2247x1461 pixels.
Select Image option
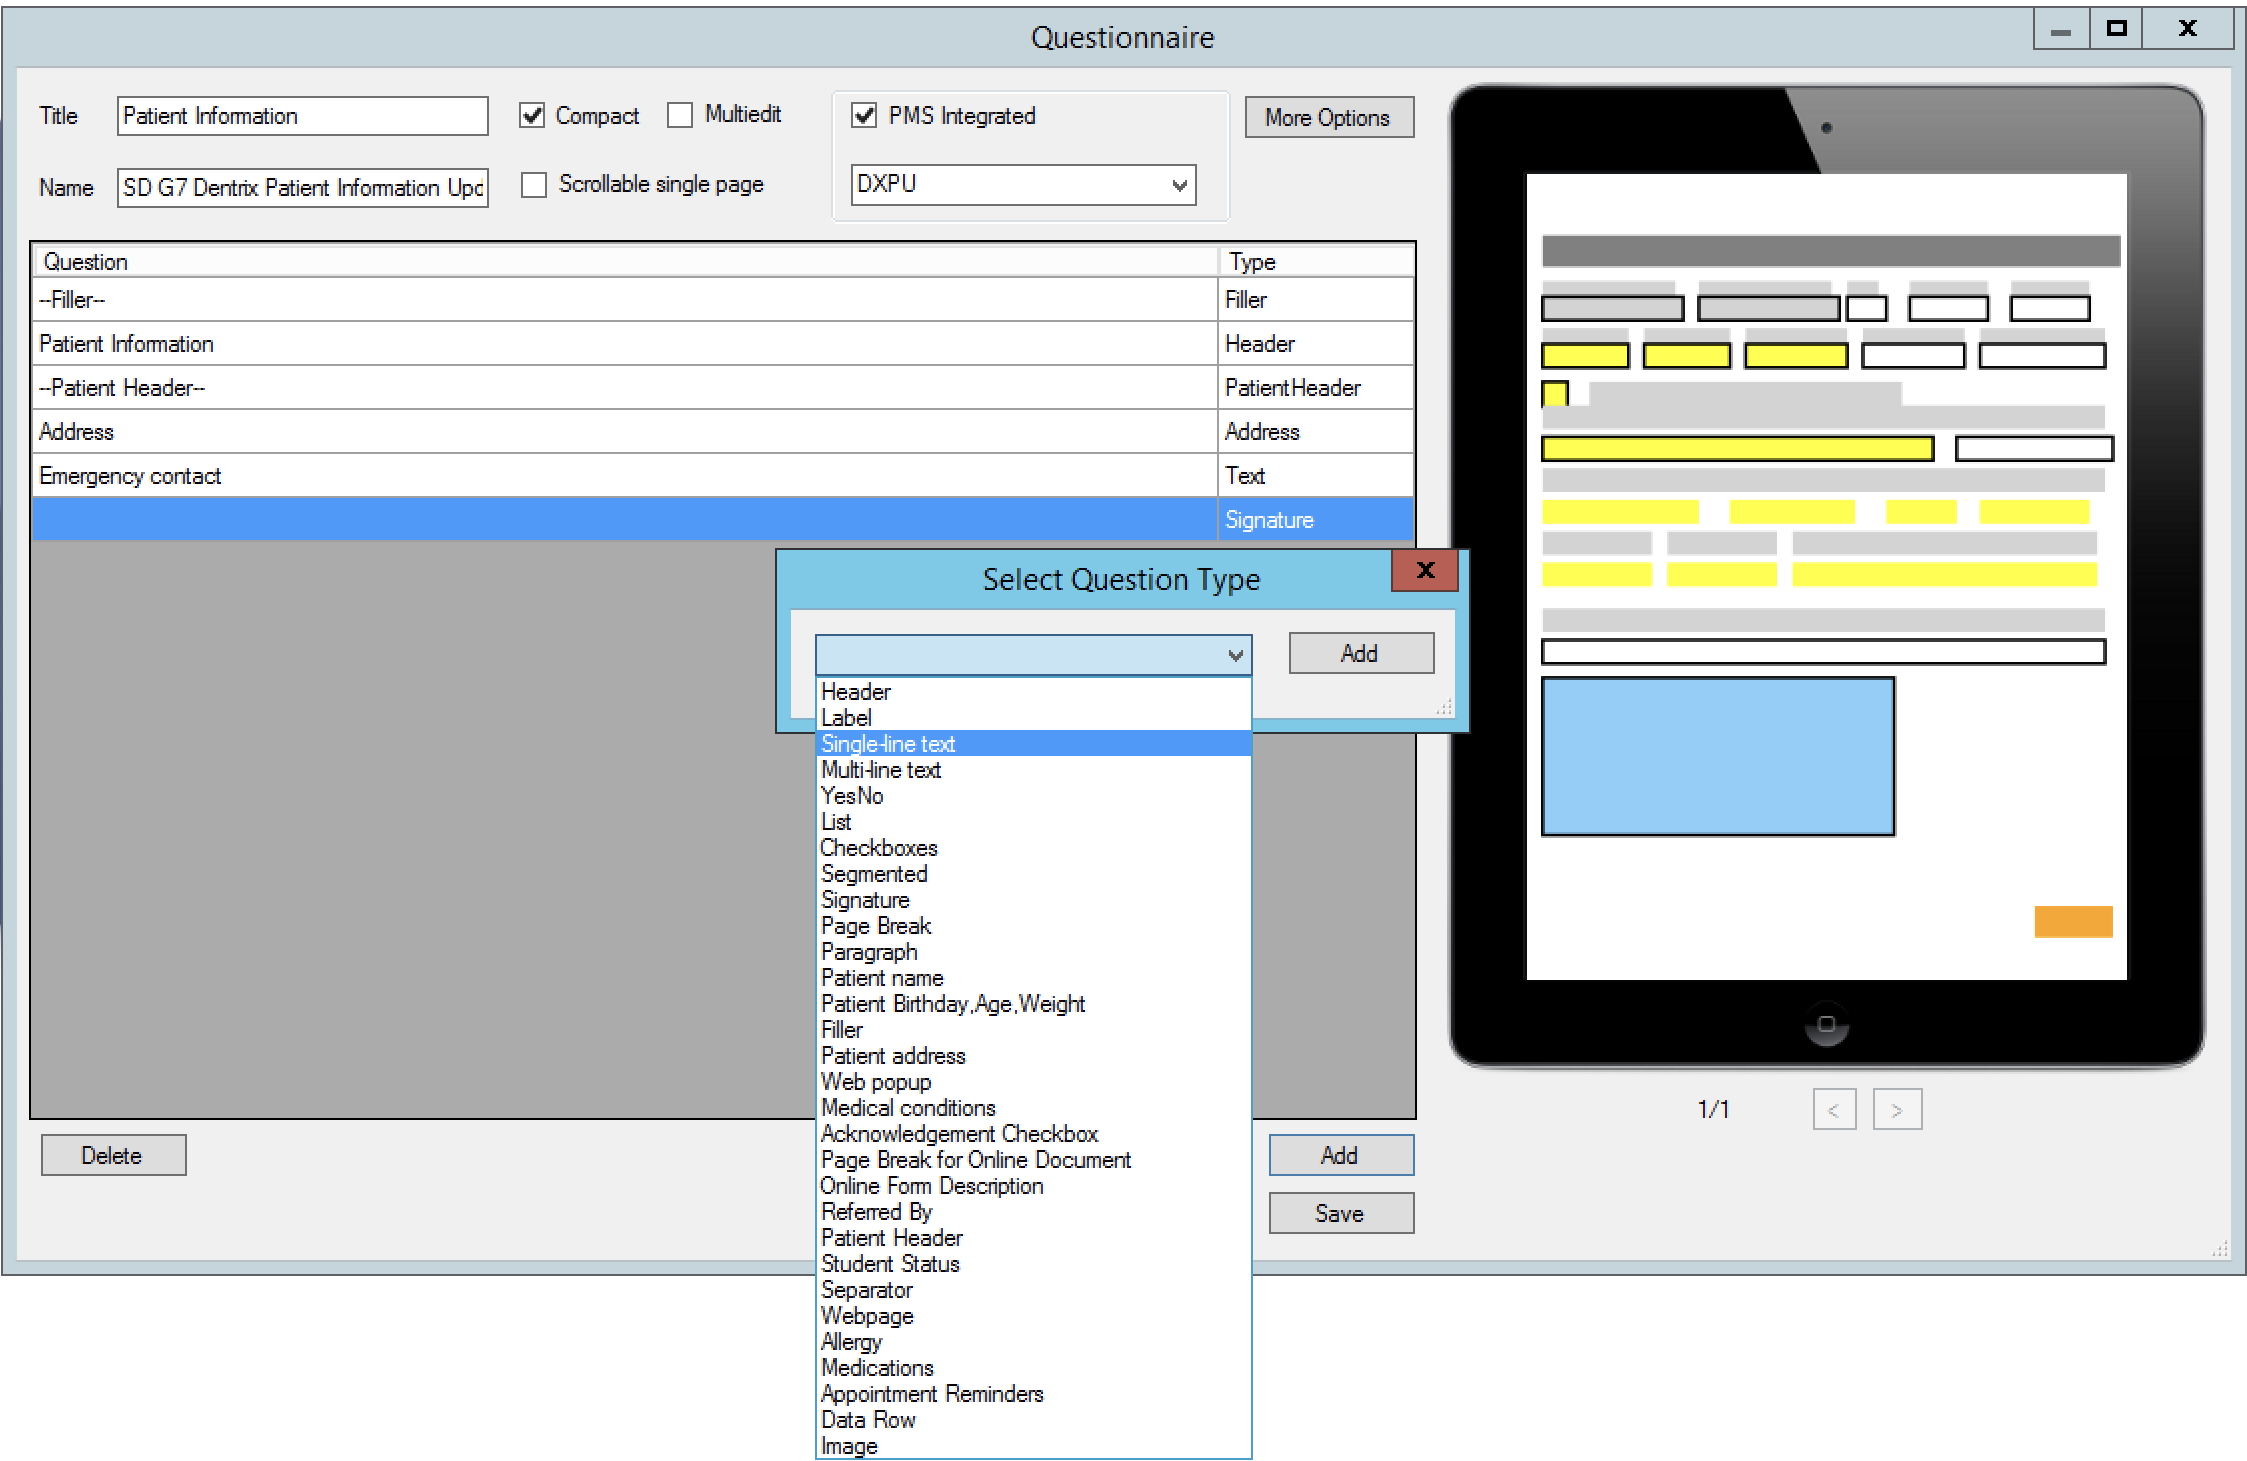point(1033,1446)
